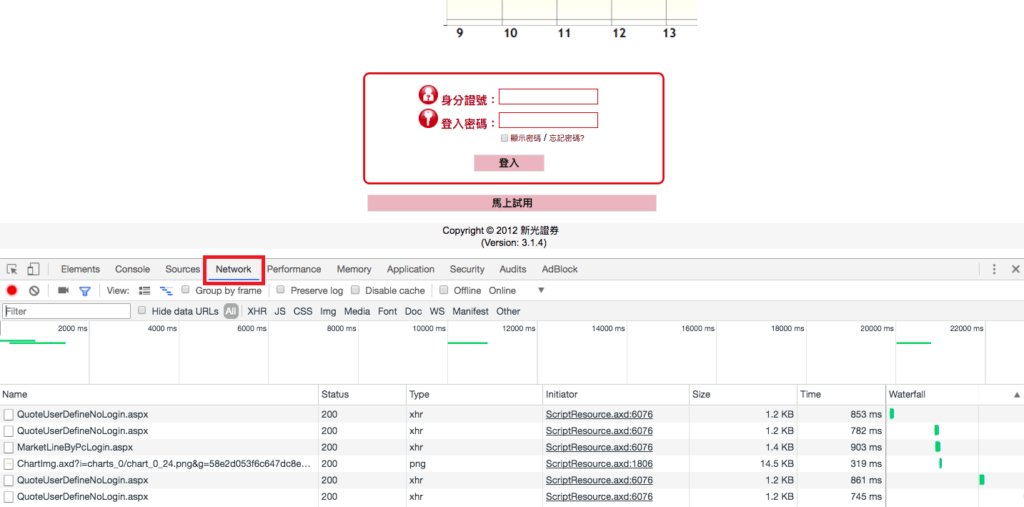Open the Security tab
Viewport: 1024px width, 507px height.
pyautogui.click(x=467, y=269)
